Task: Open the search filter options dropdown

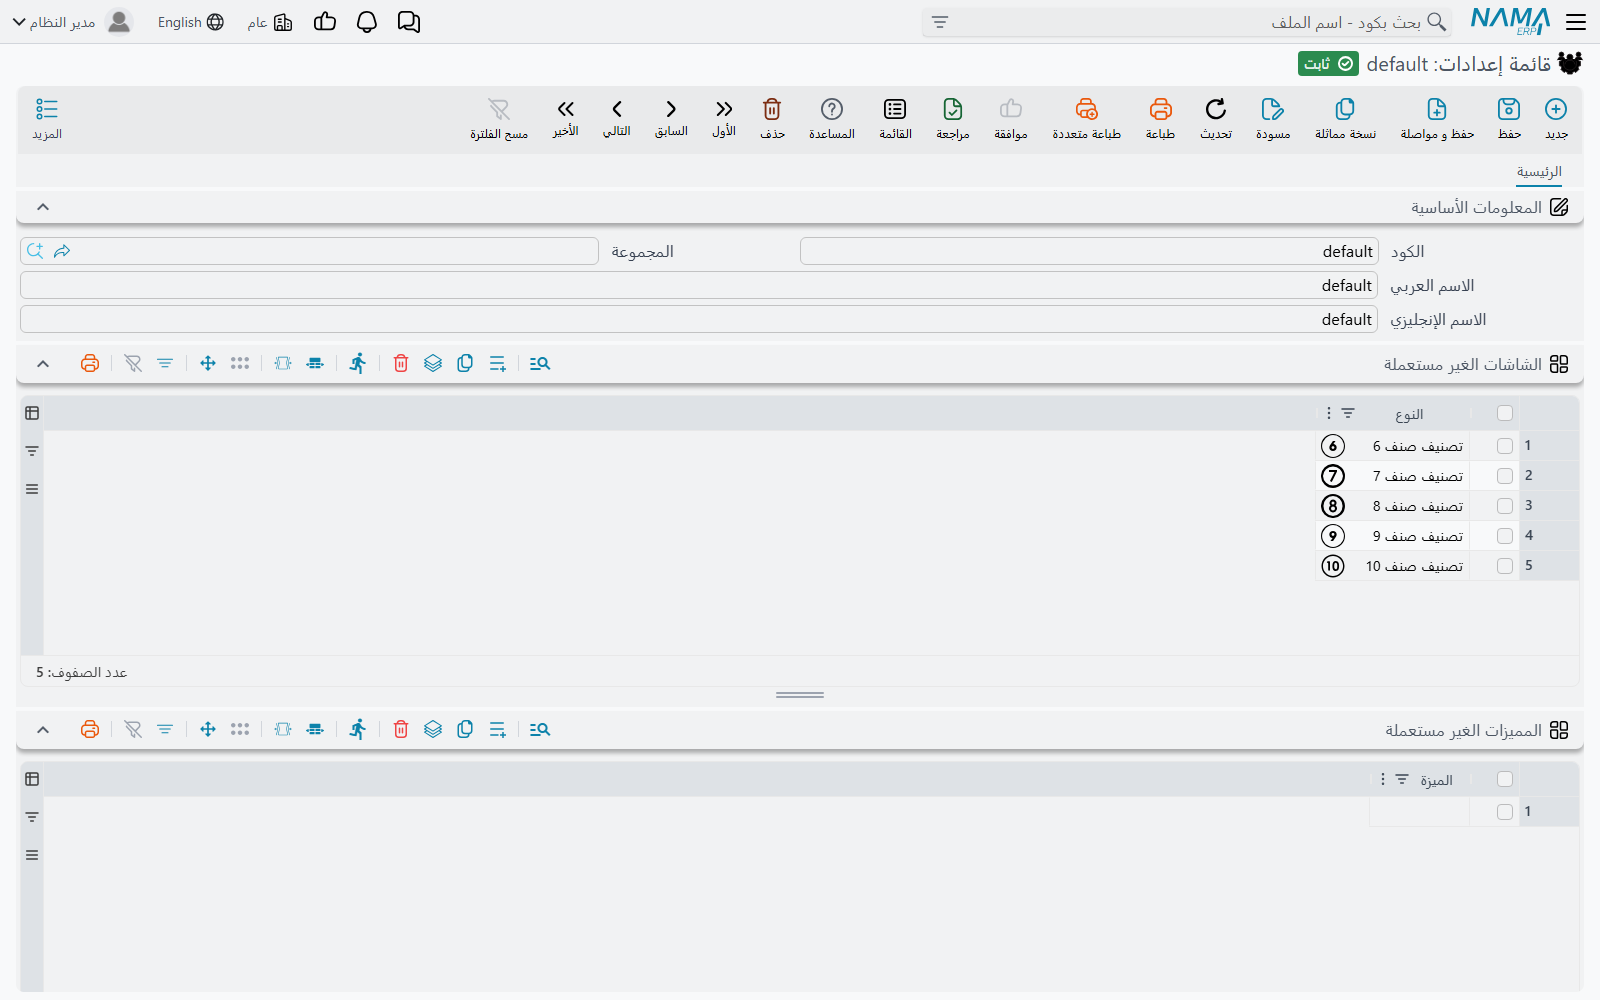Action: [x=940, y=22]
